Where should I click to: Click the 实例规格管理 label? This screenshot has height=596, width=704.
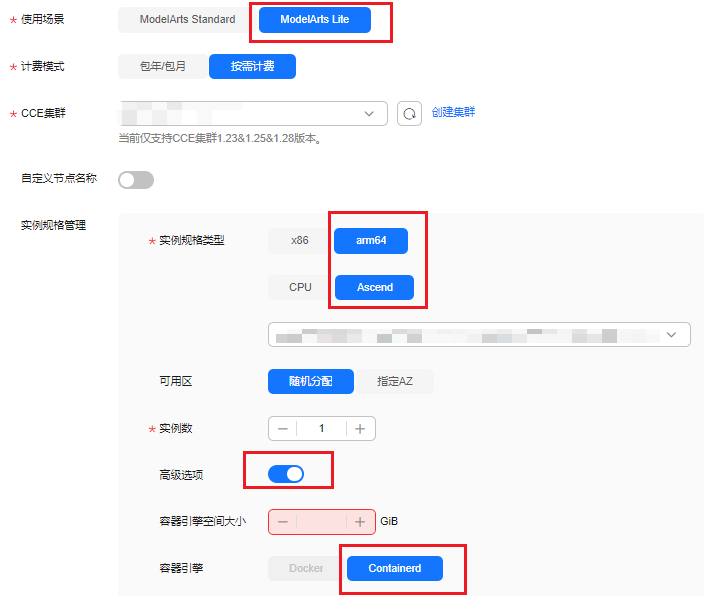pos(53,225)
